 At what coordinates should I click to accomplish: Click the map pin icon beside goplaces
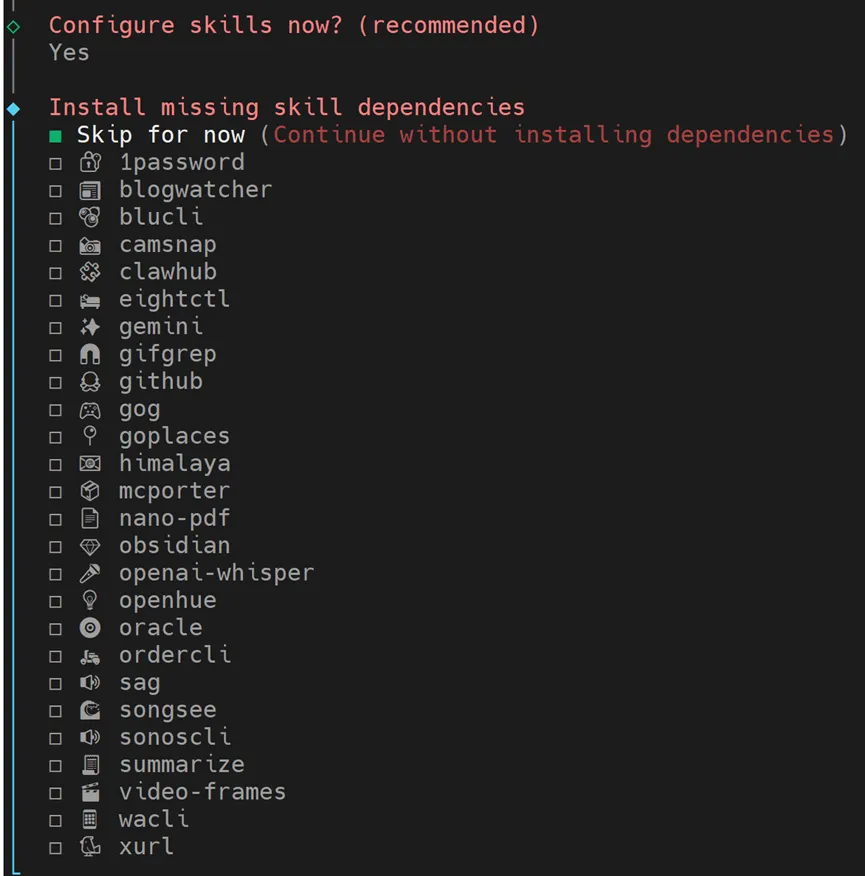90,436
